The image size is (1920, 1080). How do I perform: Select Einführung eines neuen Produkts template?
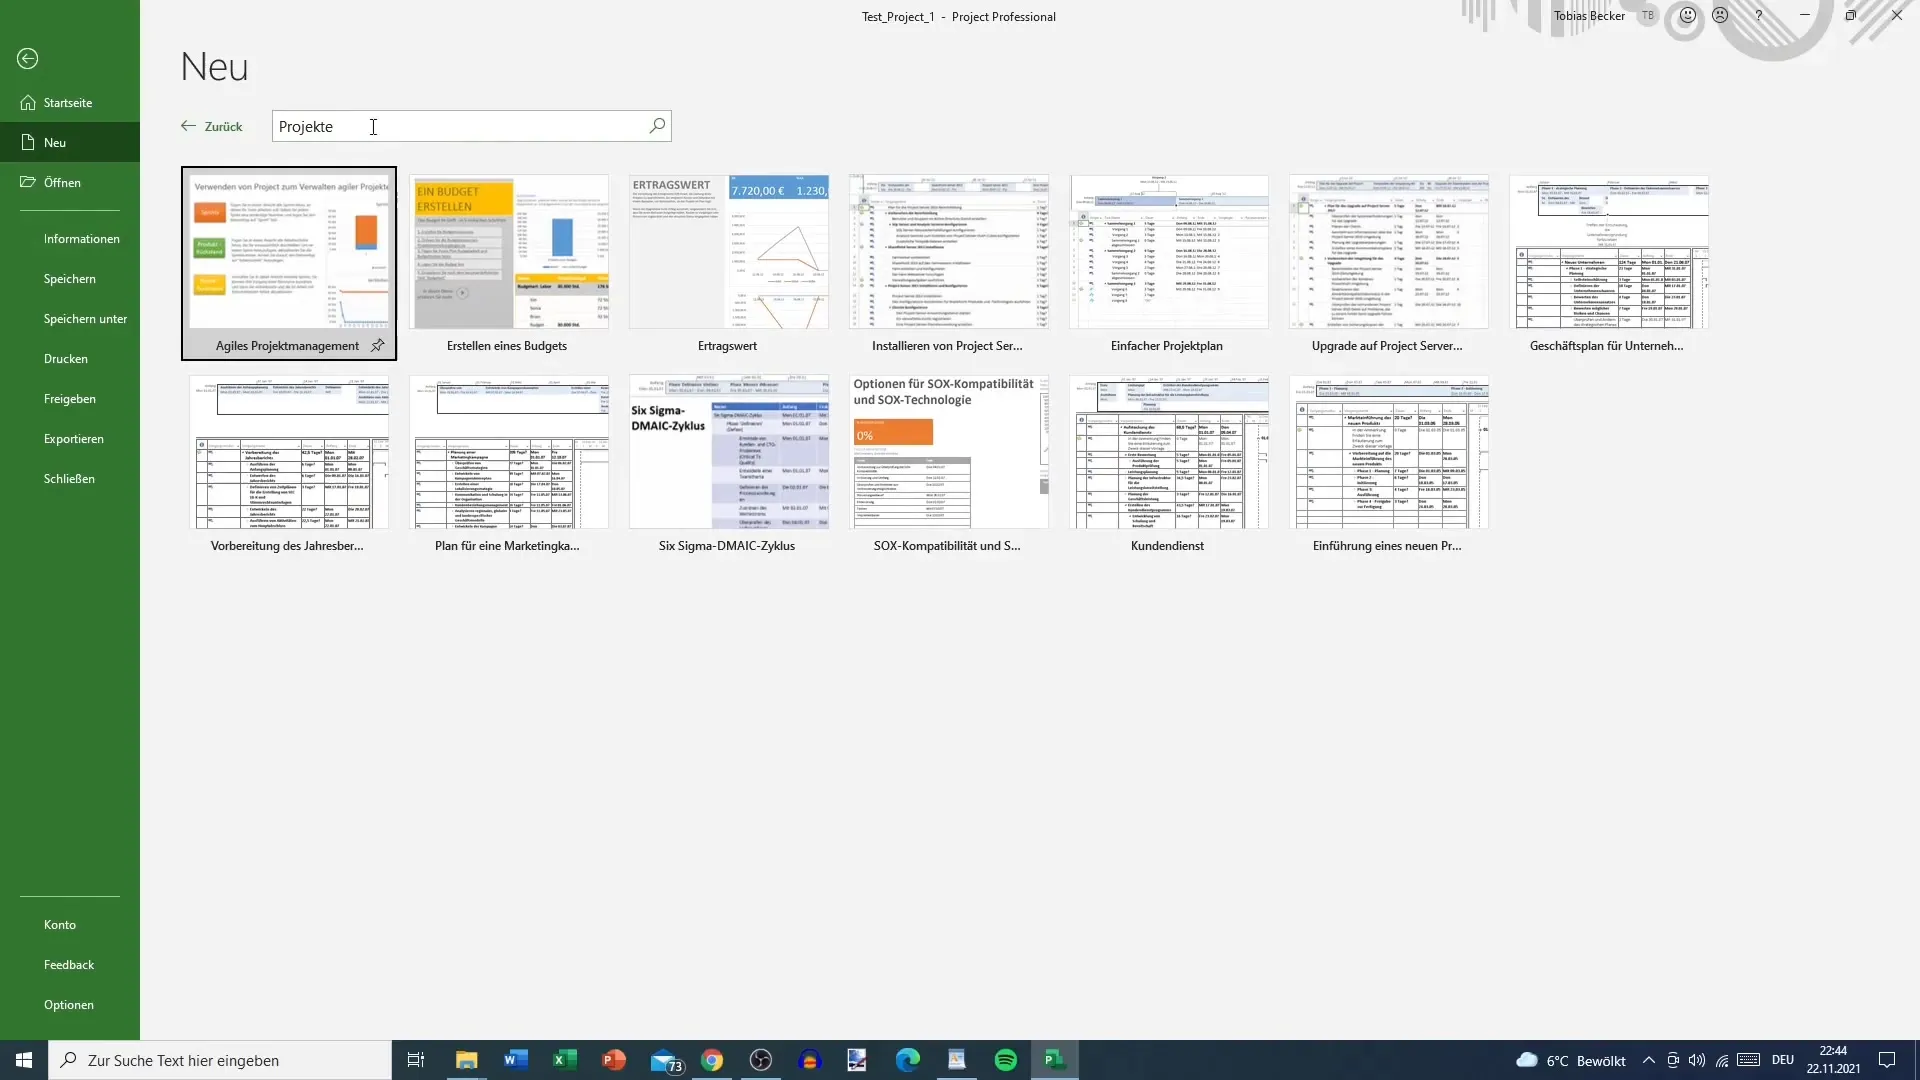(x=1389, y=451)
